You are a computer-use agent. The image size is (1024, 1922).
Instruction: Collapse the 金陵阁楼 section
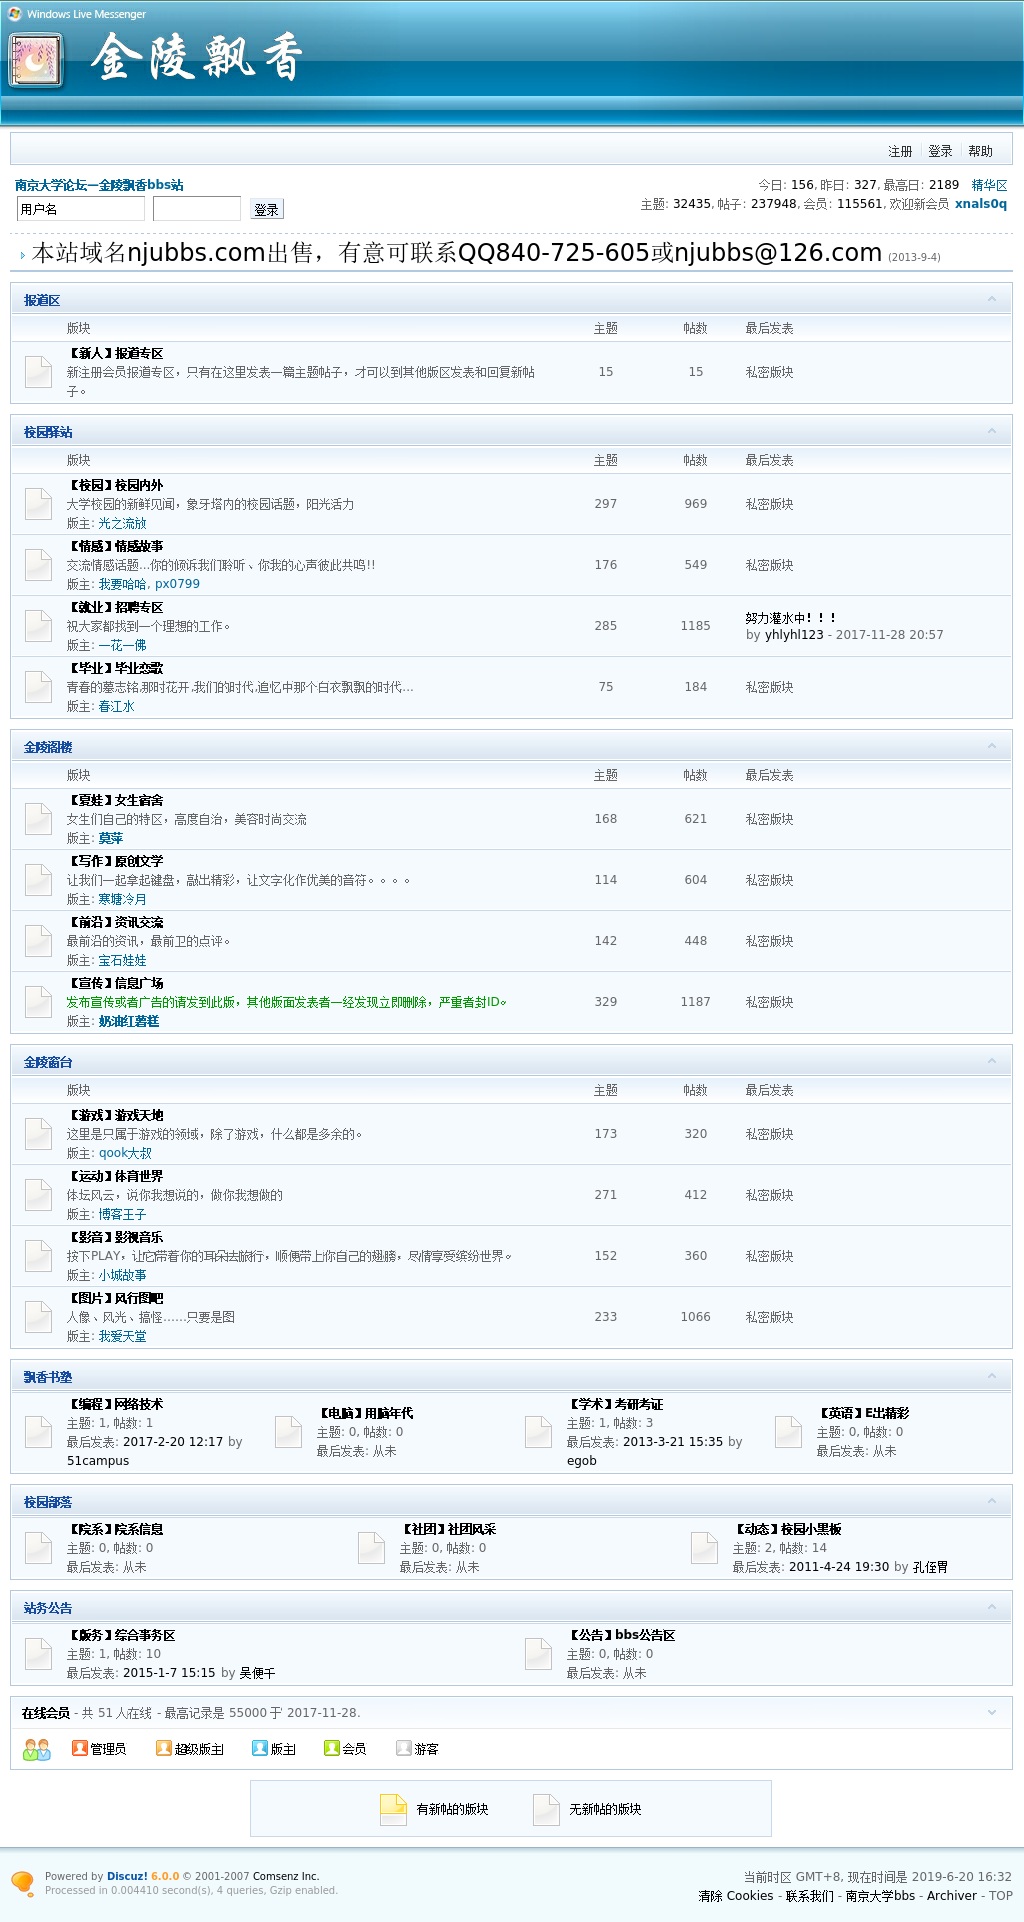[x=992, y=747]
